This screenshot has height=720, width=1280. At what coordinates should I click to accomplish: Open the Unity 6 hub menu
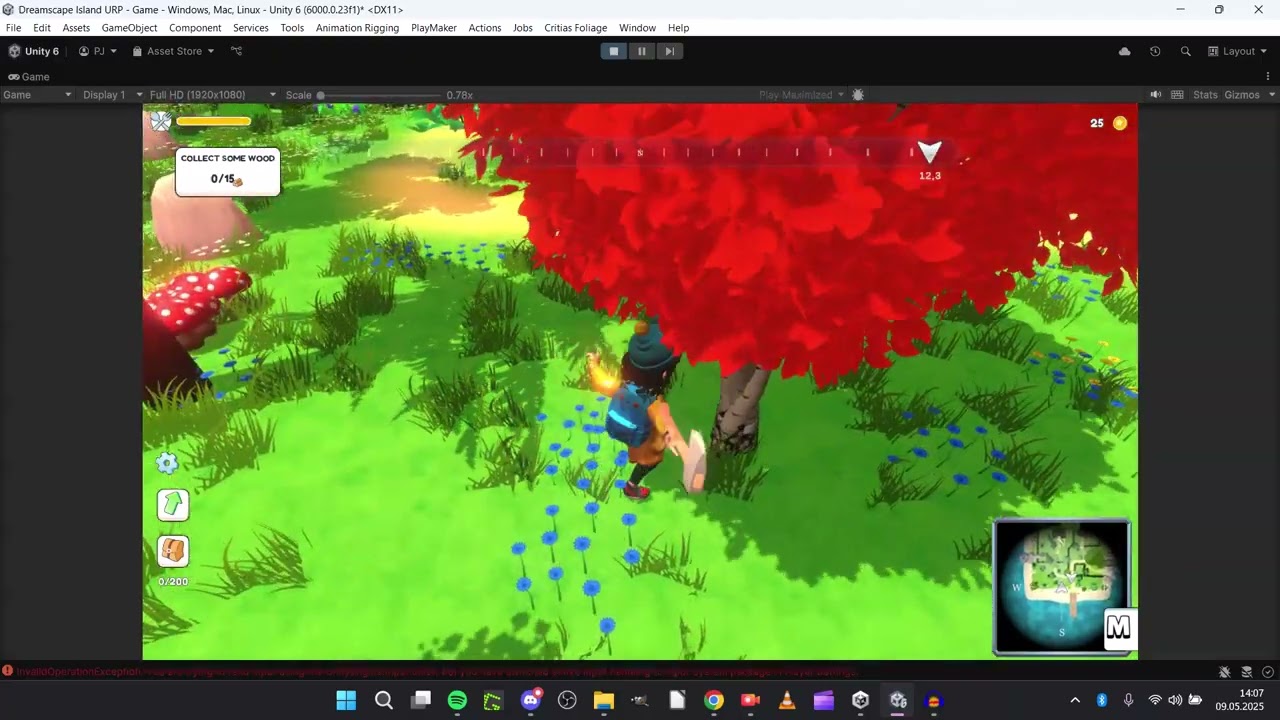point(34,51)
